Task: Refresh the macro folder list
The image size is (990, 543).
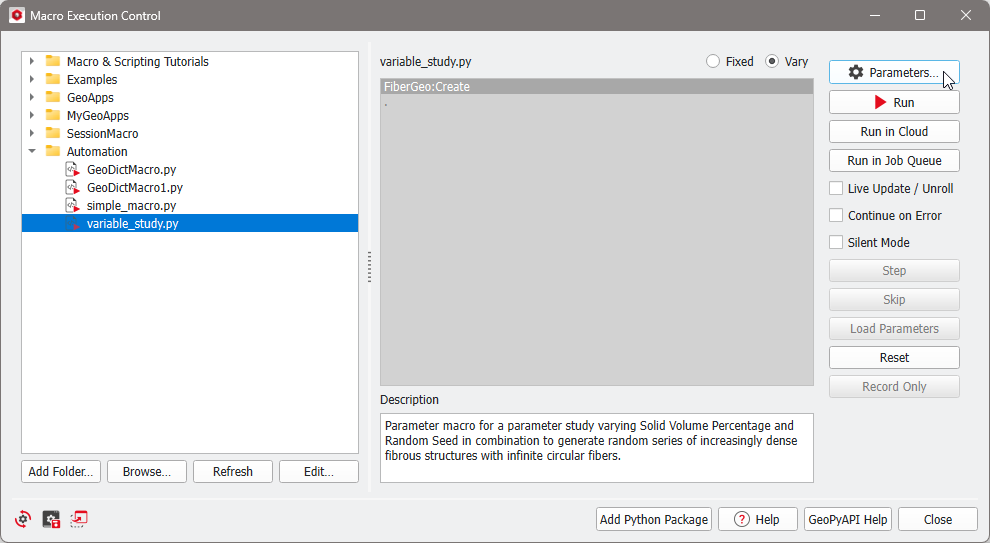Action: coord(233,472)
